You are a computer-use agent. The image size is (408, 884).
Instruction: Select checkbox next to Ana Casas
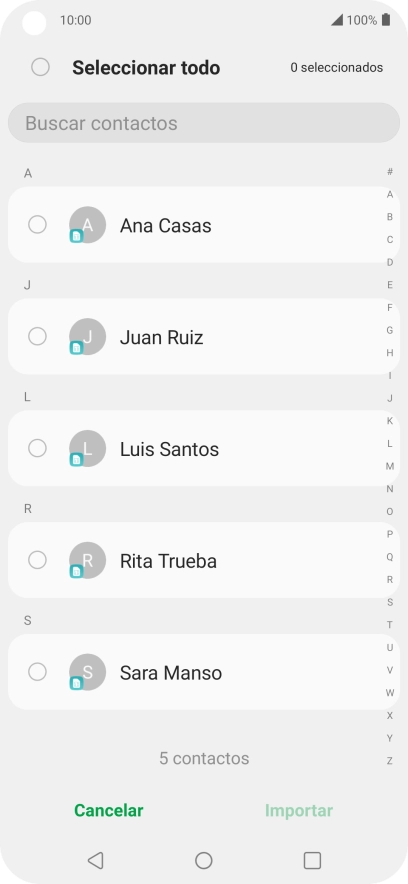37,224
